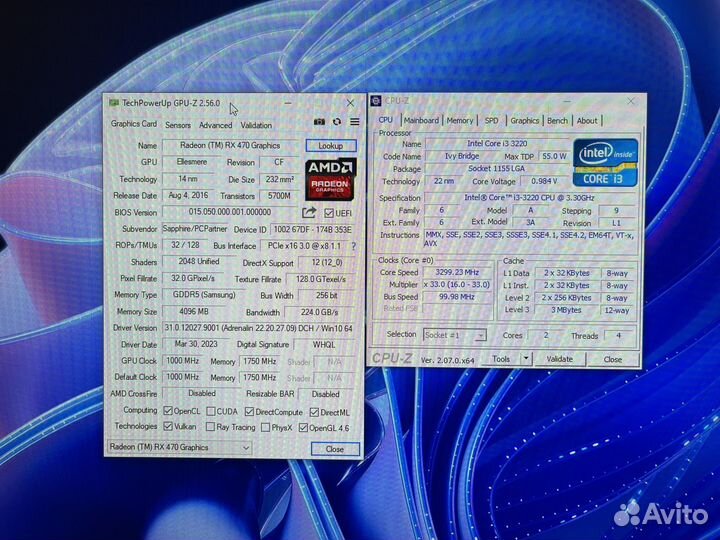720x540 pixels.
Task: Click the Driver Version field in GPU-Z
Action: pos(259,328)
